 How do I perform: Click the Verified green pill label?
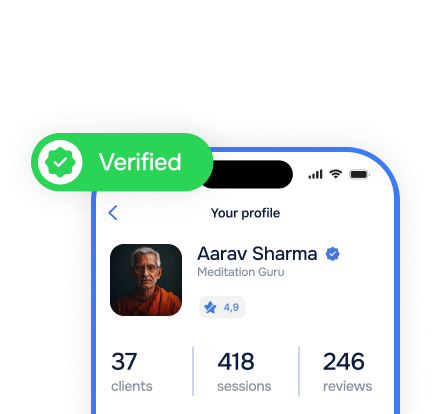(122, 162)
